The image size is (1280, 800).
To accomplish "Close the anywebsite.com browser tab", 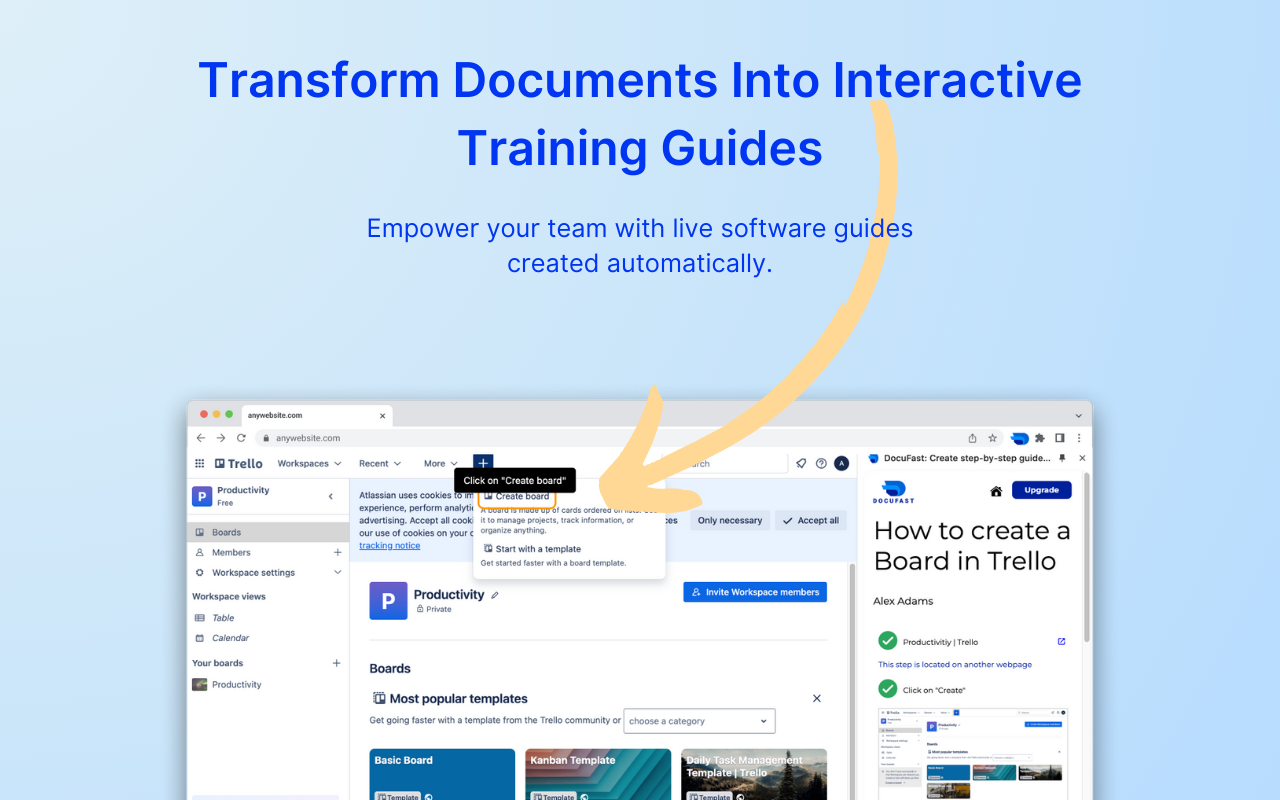I will (x=382, y=415).
